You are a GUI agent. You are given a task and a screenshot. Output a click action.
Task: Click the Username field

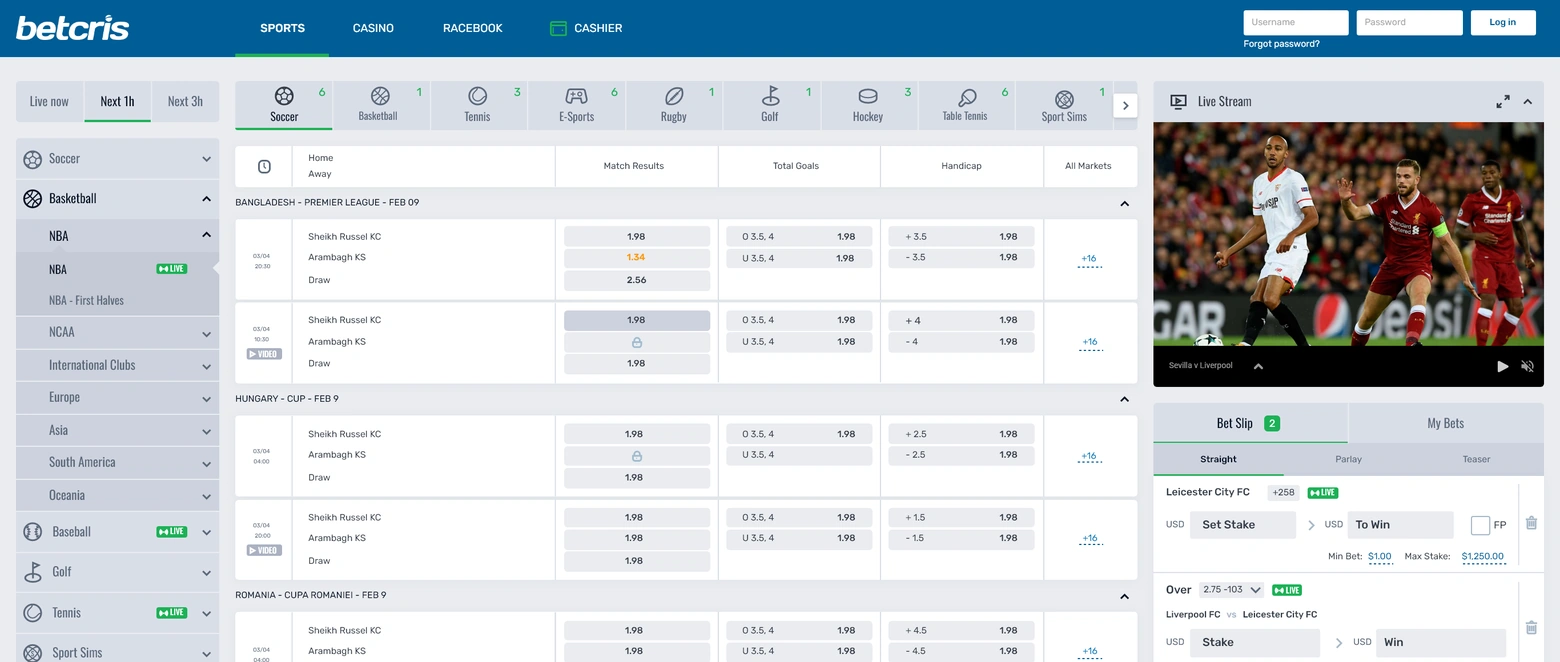(x=1296, y=22)
